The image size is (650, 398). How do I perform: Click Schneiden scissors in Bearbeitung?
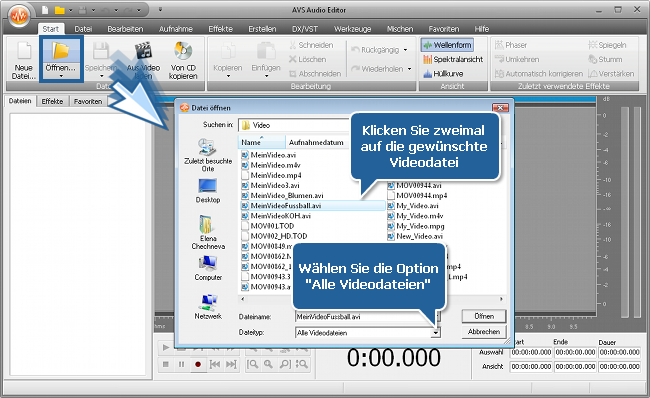(311, 45)
